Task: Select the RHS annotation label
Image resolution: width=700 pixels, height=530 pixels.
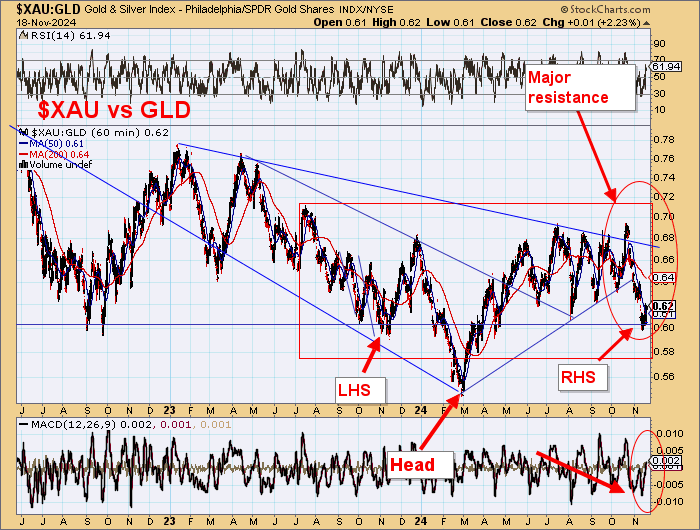Action: point(579,376)
